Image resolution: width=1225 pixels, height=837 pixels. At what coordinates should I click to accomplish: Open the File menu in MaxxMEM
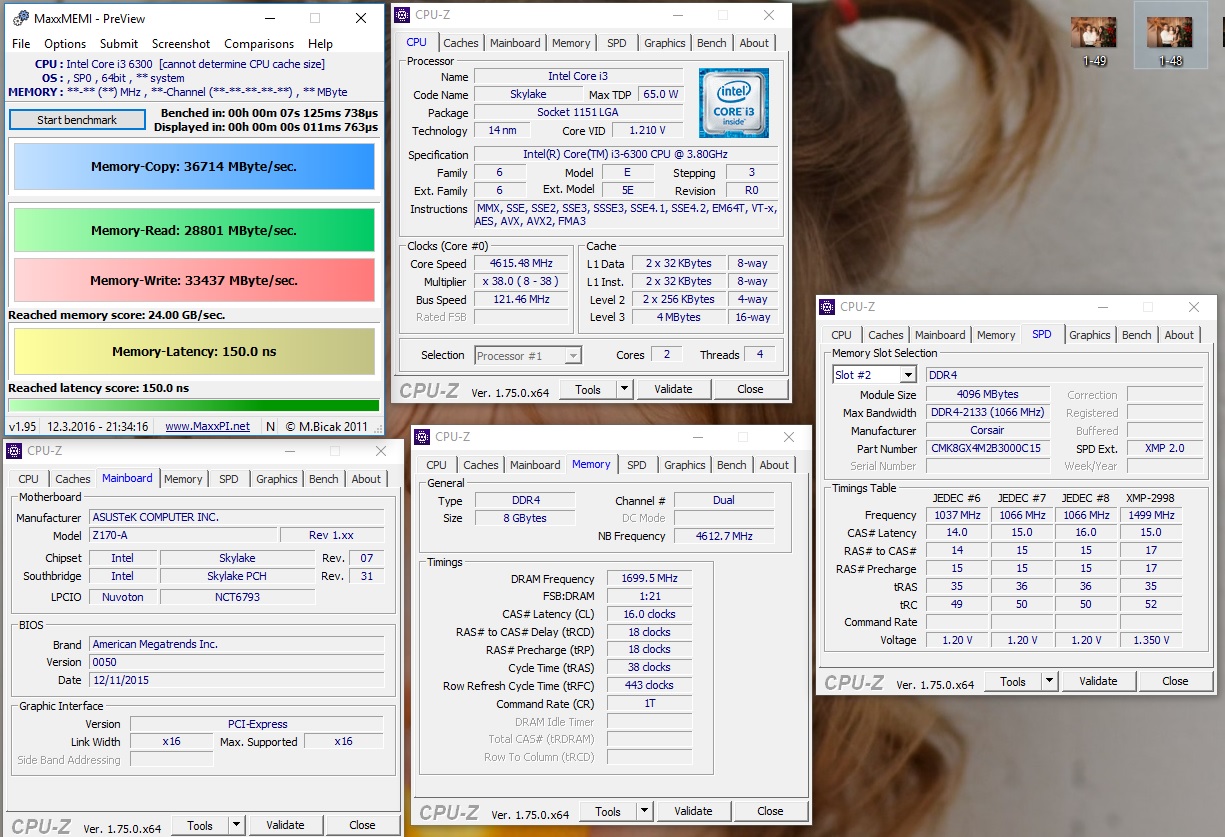21,44
